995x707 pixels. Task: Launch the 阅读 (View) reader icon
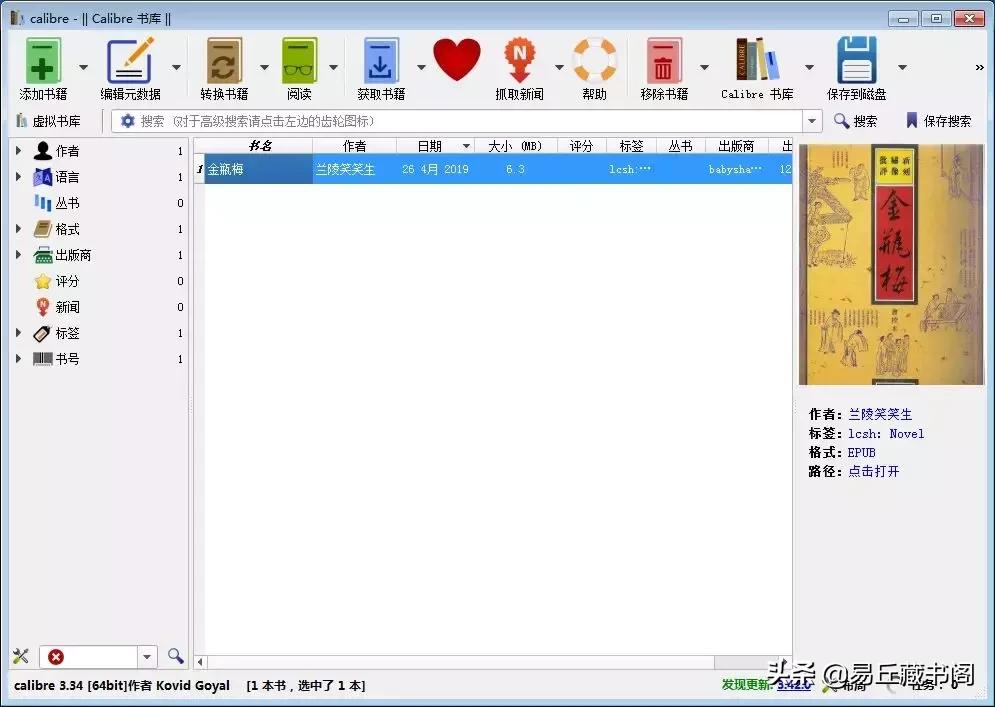(x=299, y=62)
